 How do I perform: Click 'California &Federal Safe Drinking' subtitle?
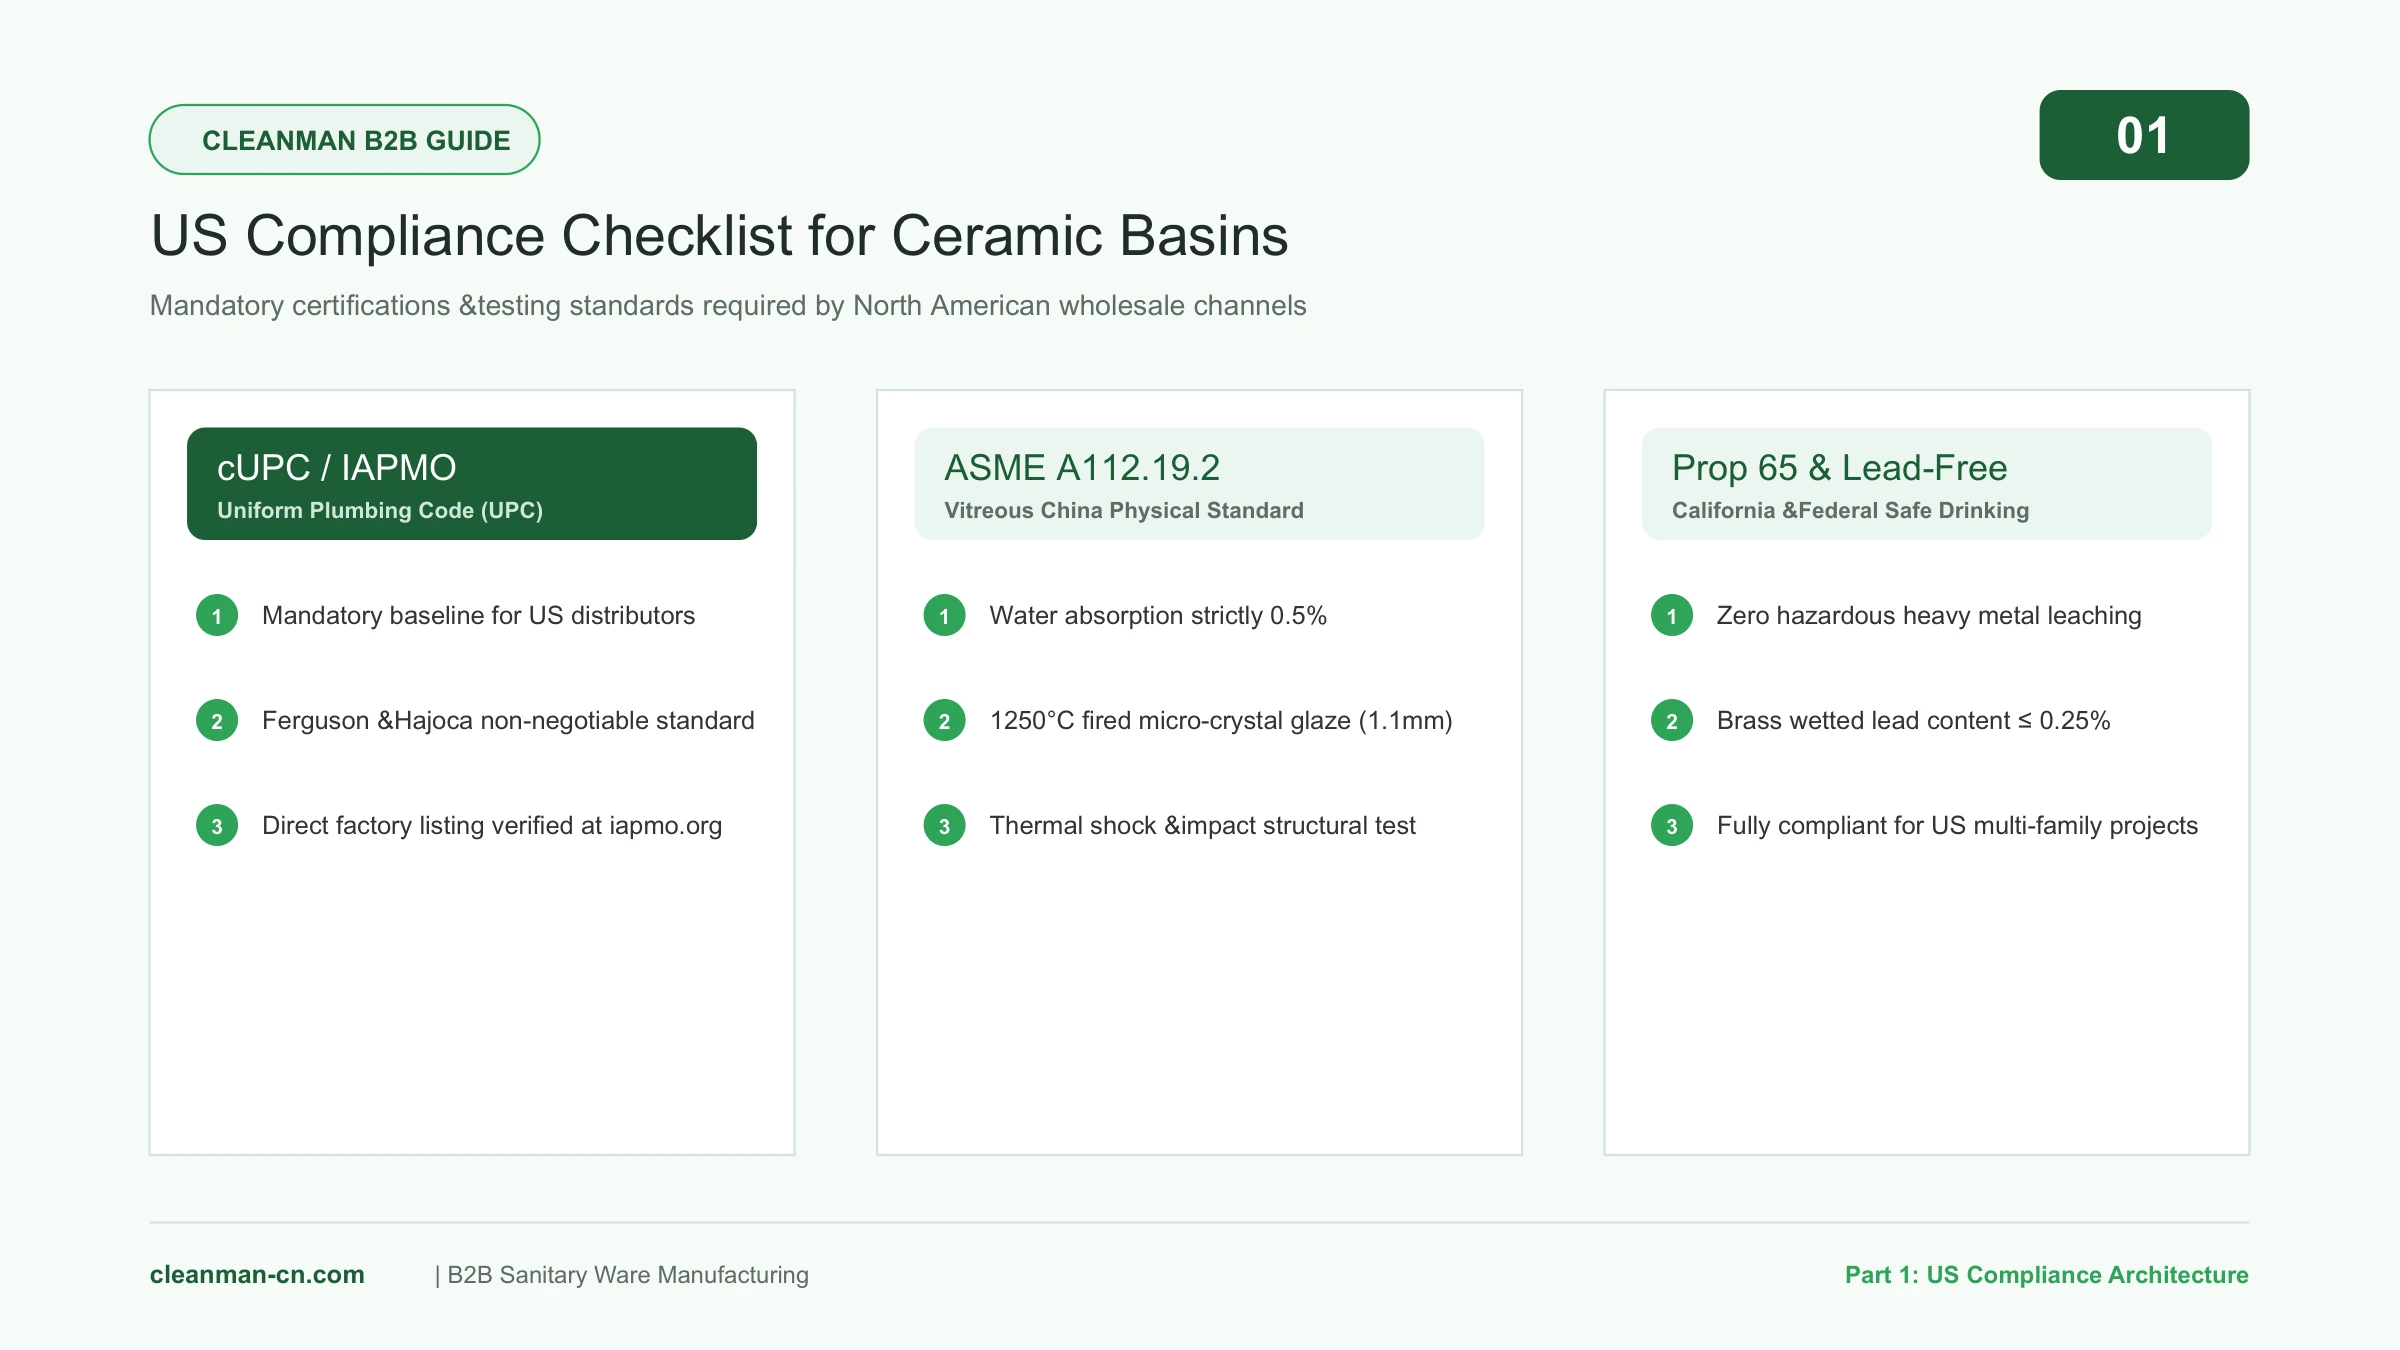click(x=1850, y=510)
